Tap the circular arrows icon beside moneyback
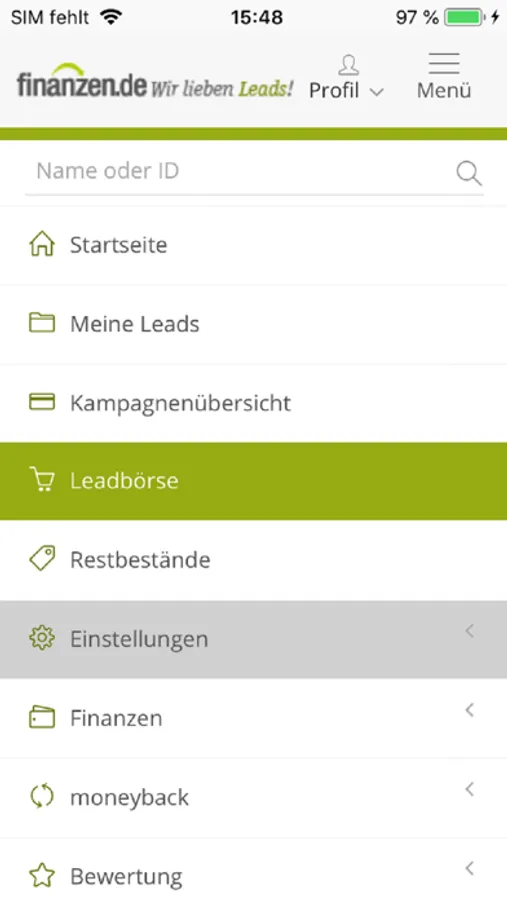507x900 pixels. tap(42, 797)
